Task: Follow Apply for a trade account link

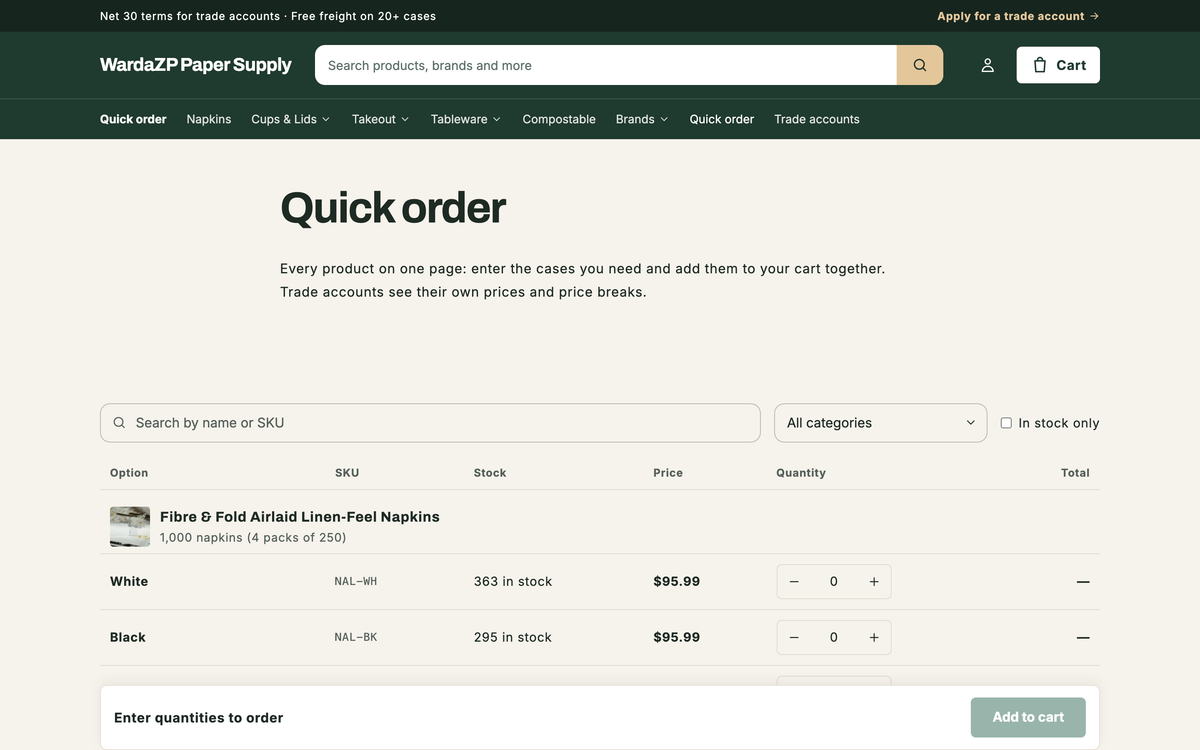Action: (x=1018, y=16)
